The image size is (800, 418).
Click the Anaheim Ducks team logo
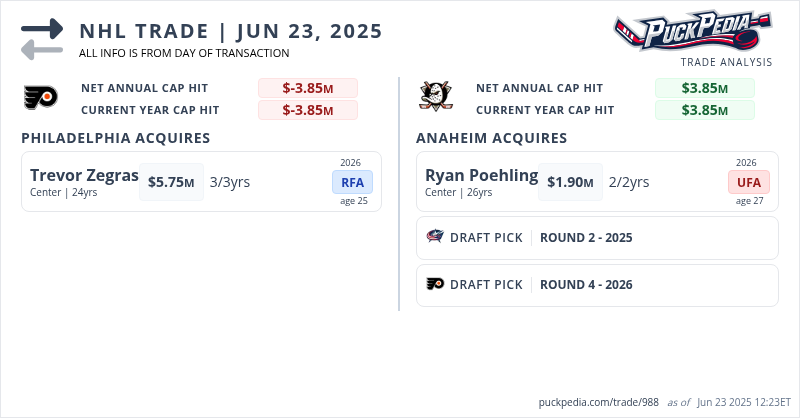click(433, 97)
